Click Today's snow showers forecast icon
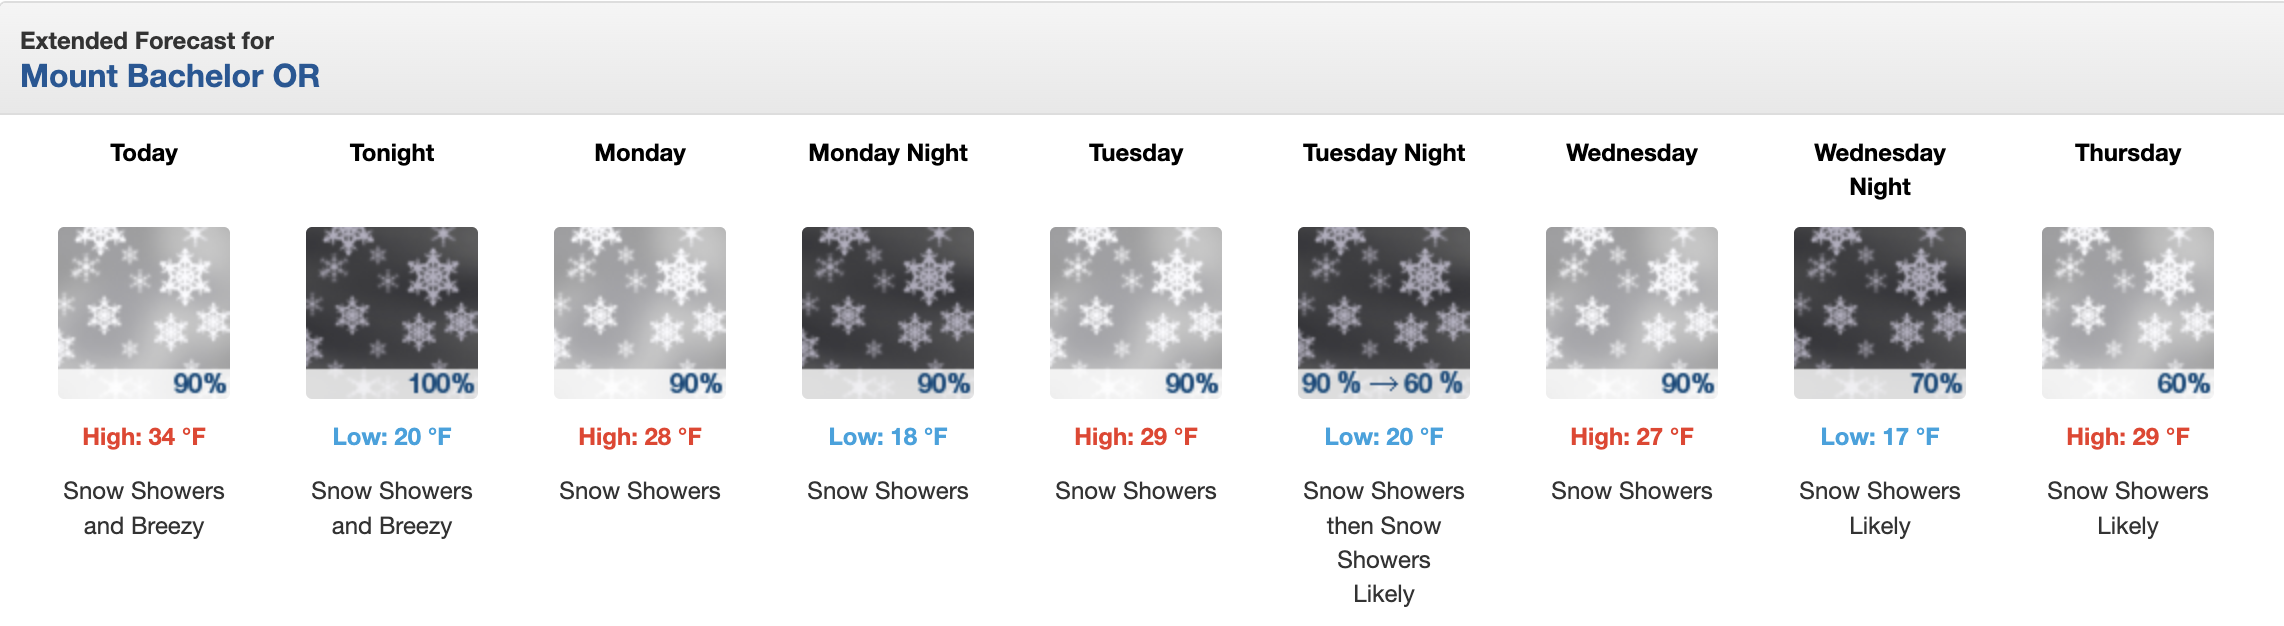Screen dimensions: 2284x626 click(144, 313)
